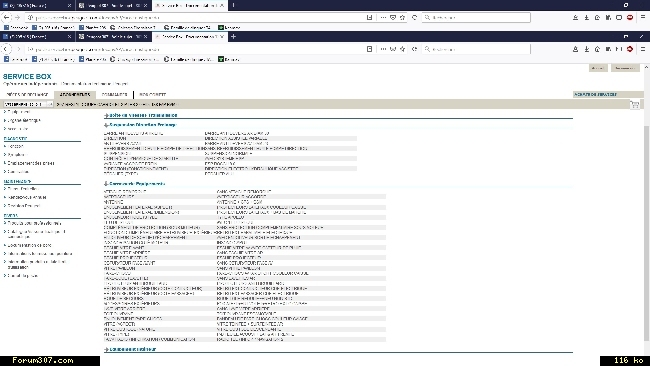Image resolution: width=650 pixels, height=366 pixels.
Task: Focus the search field in the lower browser toolbar
Action: pos(476,49)
